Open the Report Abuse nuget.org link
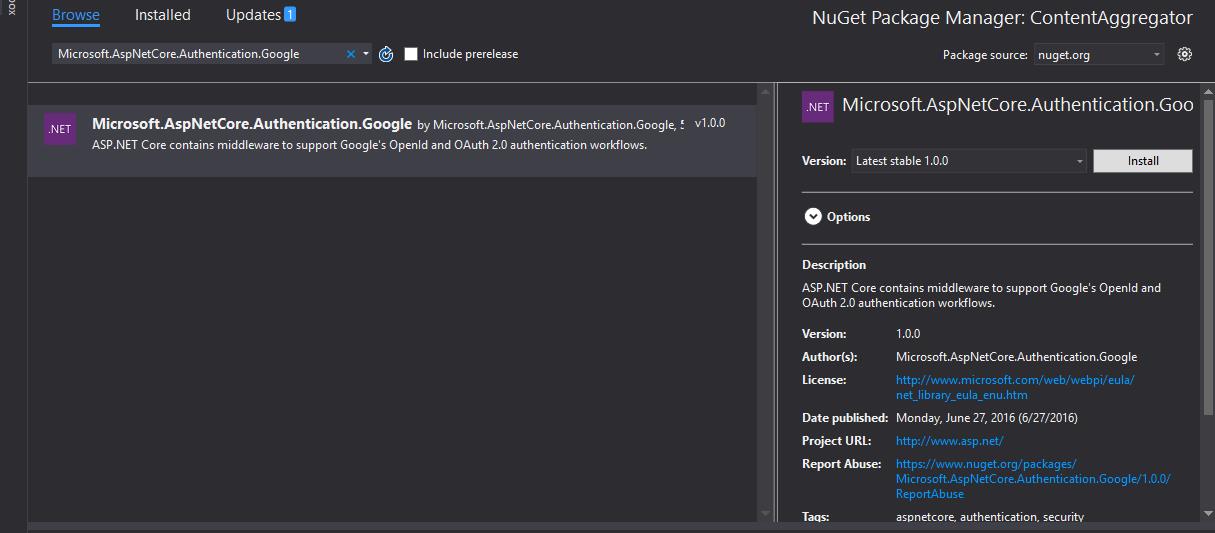This screenshot has width=1215, height=533. pos(1033,479)
